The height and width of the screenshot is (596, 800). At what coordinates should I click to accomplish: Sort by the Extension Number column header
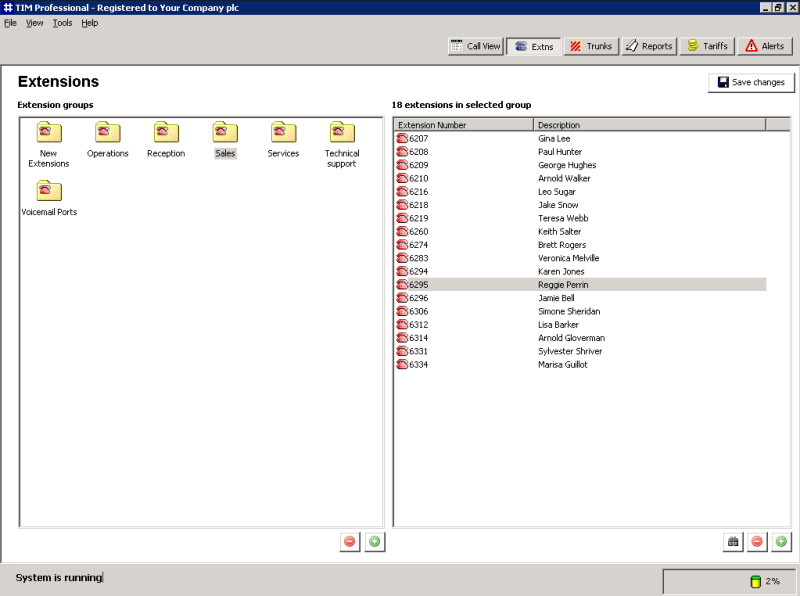pyautogui.click(x=462, y=125)
